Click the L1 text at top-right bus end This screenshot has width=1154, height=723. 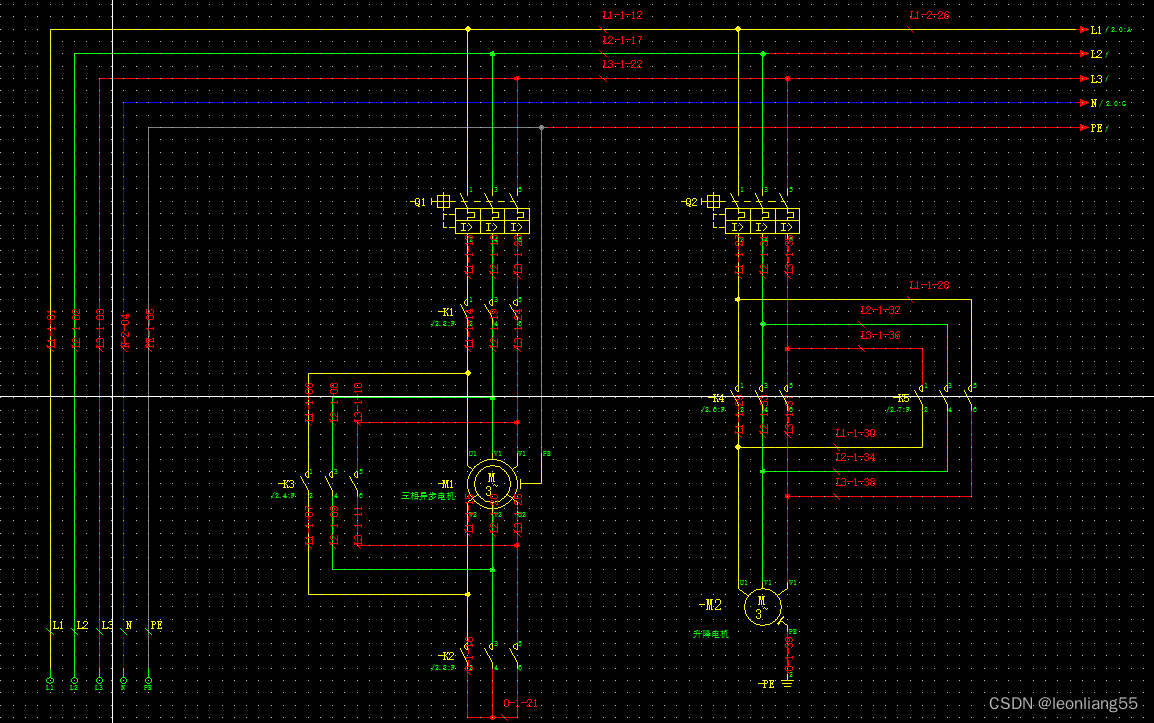1096,30
